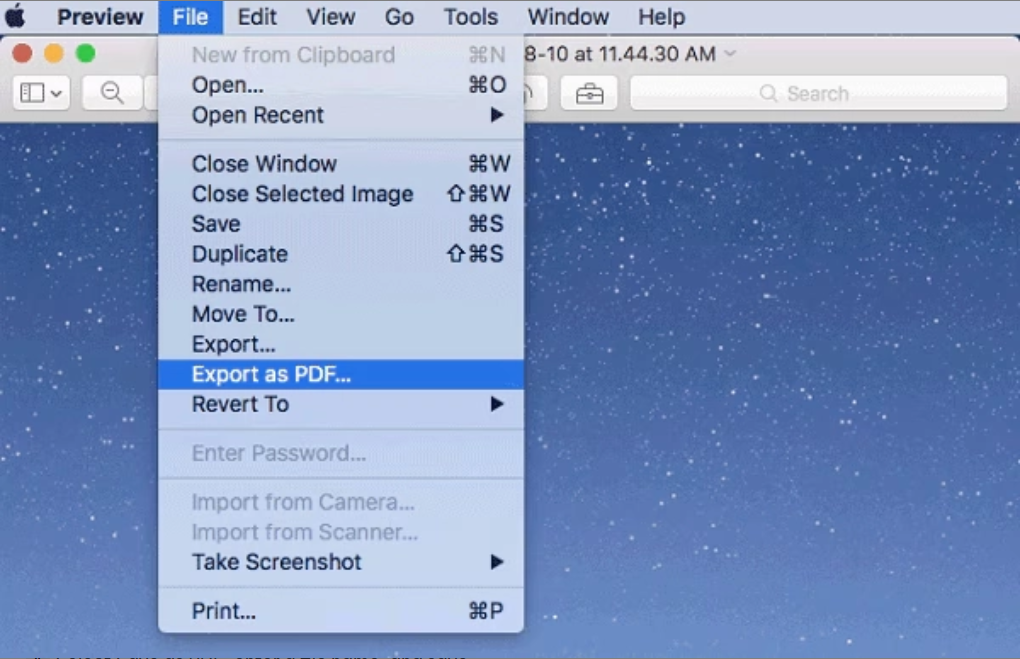This screenshot has width=1020, height=659.
Task: Expand the Revert To submenu
Action: [239, 404]
